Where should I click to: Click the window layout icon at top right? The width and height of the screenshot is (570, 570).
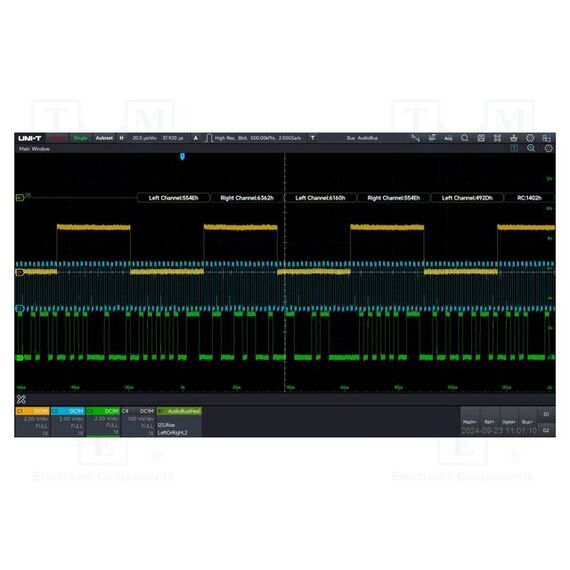click(x=546, y=138)
